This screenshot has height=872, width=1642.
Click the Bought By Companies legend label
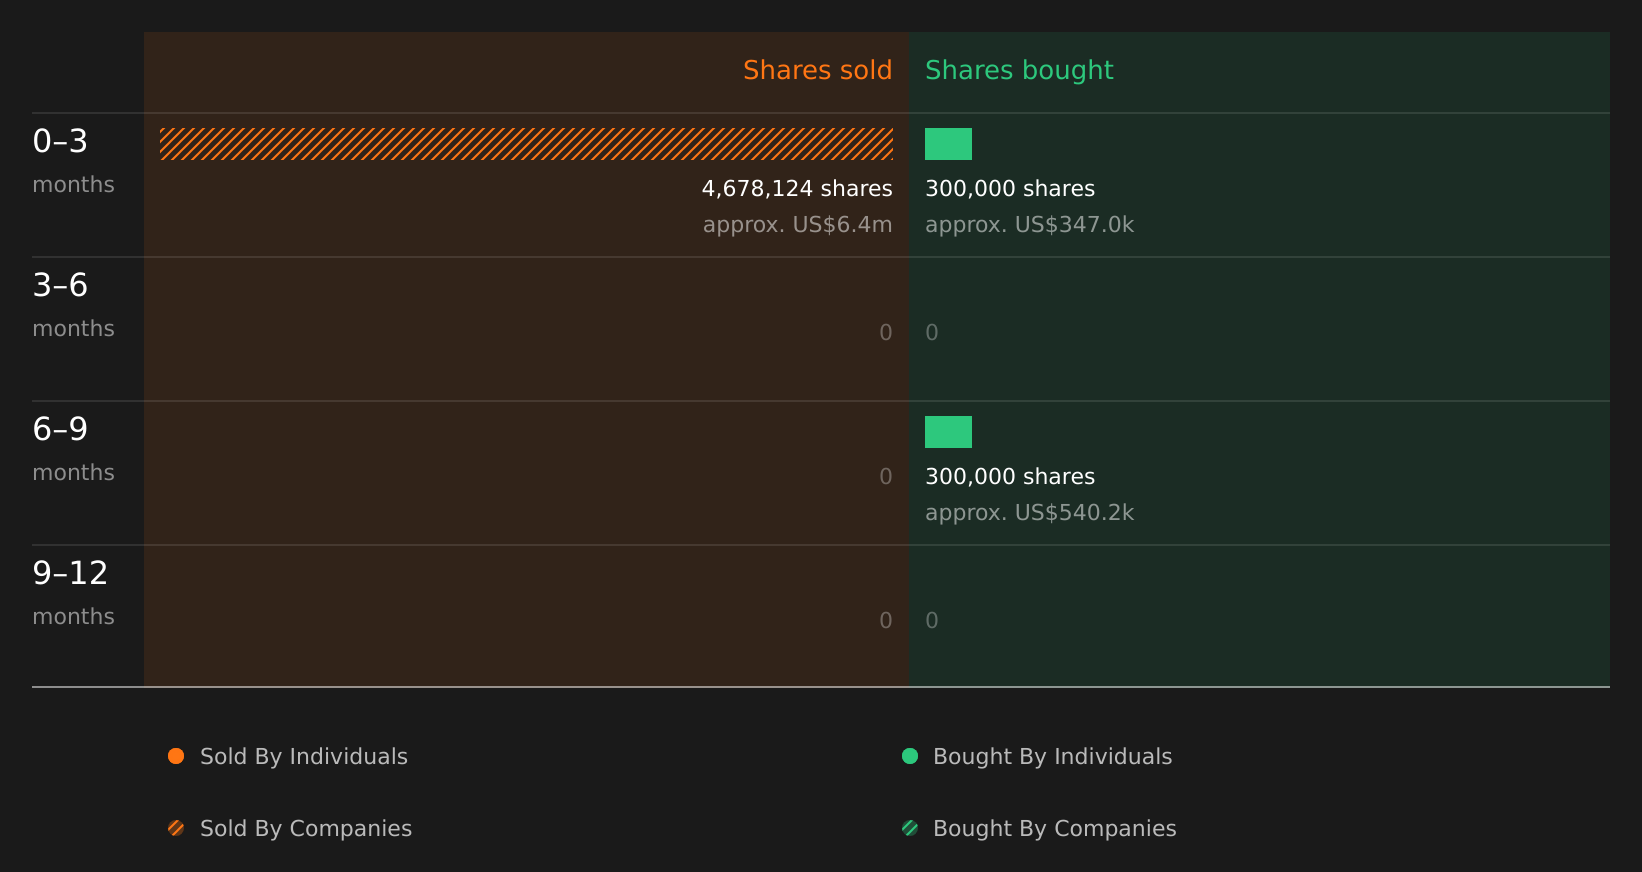[x=1054, y=828]
